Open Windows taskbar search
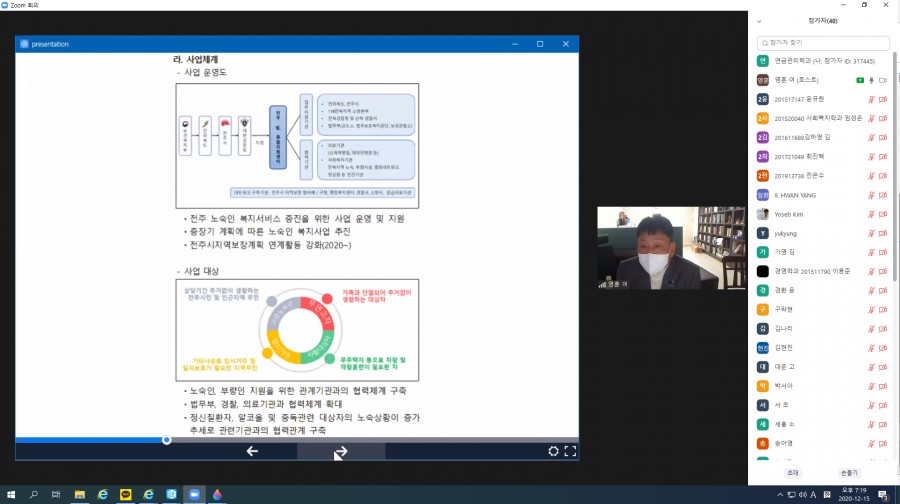Image resolution: width=900 pixels, height=504 pixels. click(33, 494)
